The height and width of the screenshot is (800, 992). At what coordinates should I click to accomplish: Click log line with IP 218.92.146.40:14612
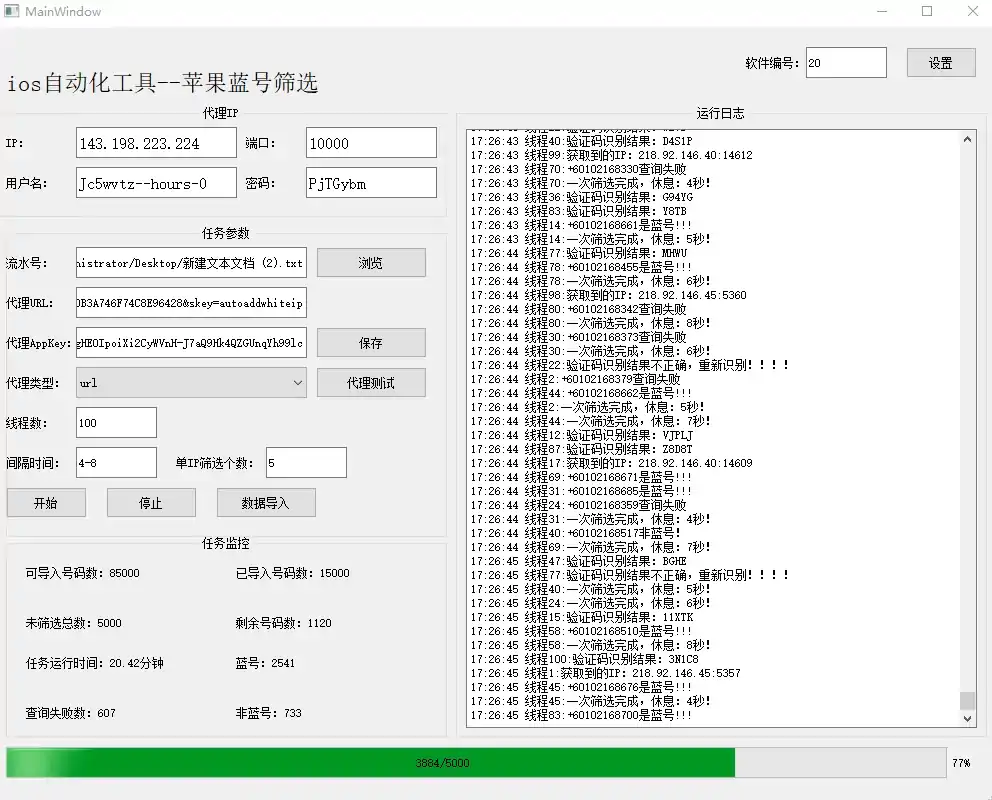pyautogui.click(x=612, y=155)
